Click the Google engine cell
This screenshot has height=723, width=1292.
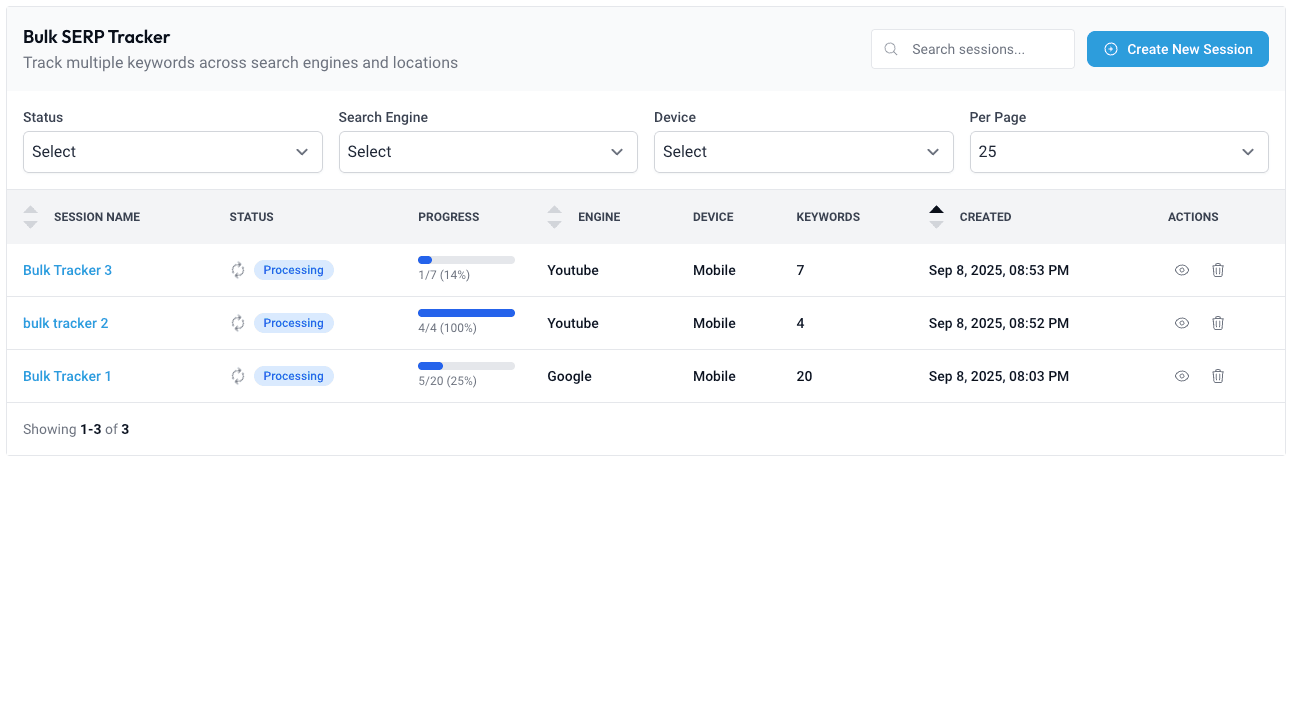coord(569,376)
